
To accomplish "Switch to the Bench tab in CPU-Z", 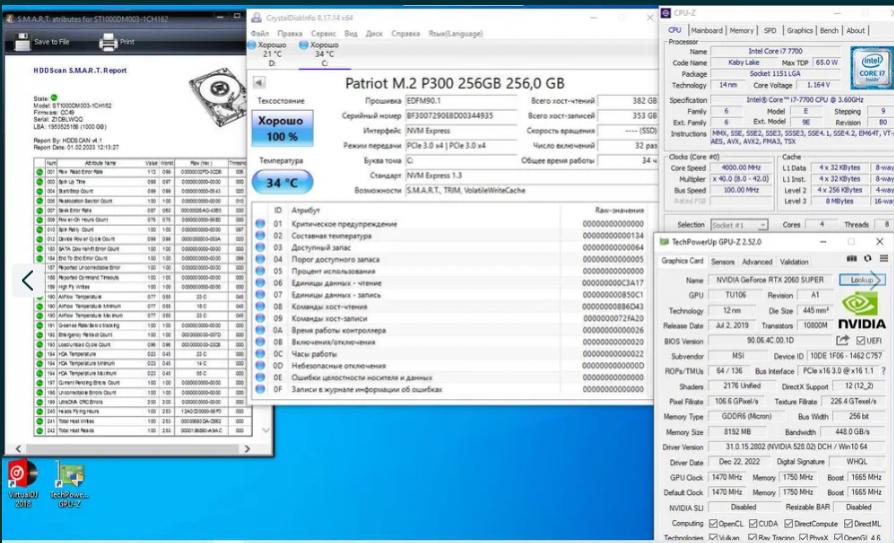I will [829, 30].
